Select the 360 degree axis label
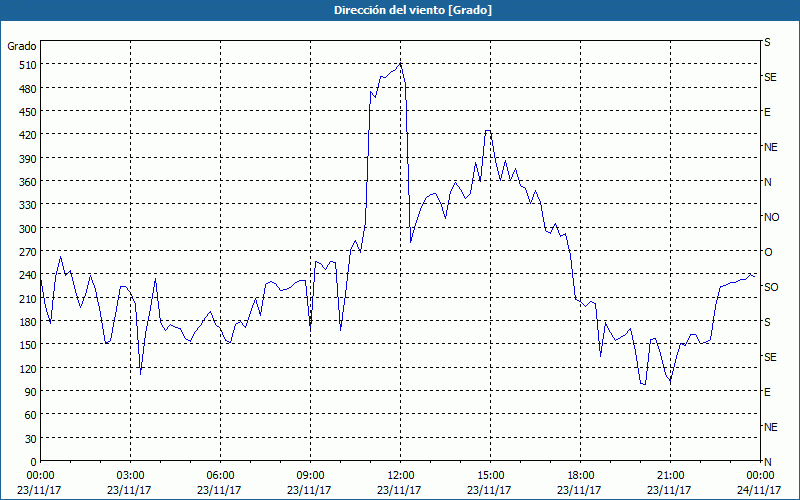 [x=28, y=182]
